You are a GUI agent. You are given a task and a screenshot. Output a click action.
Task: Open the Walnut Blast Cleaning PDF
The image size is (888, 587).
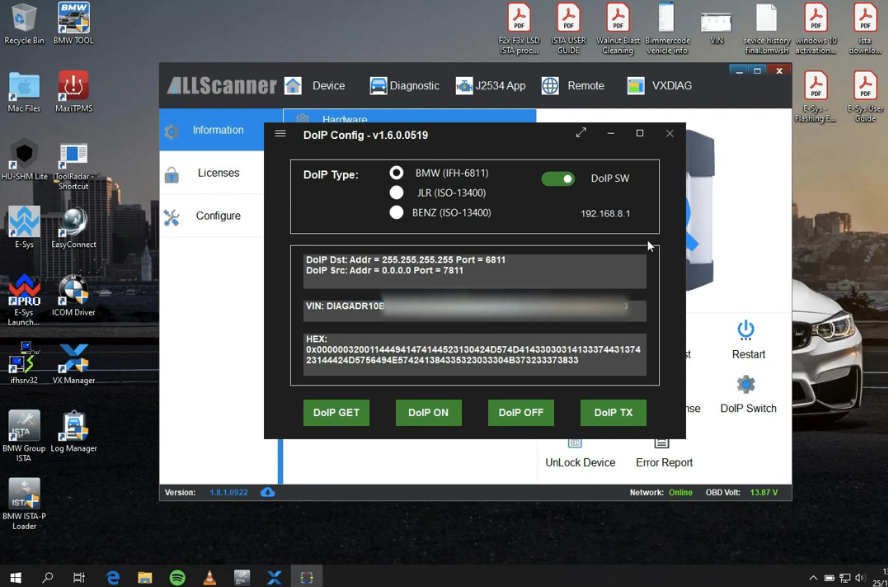click(x=618, y=28)
